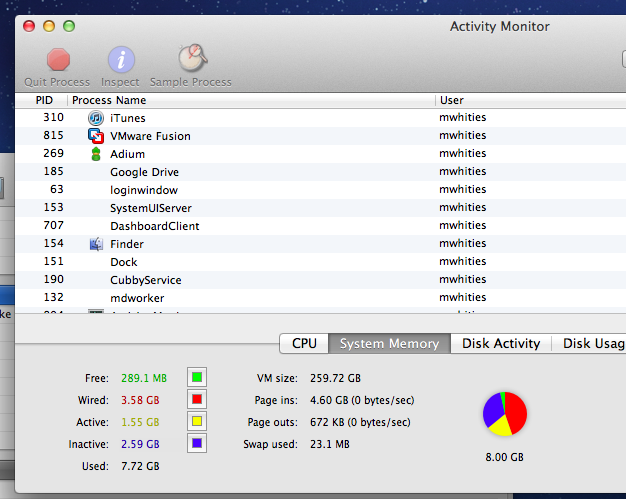The width and height of the screenshot is (626, 499).
Task: Click the Quit Process stop-sign icon
Action: [x=58, y=59]
